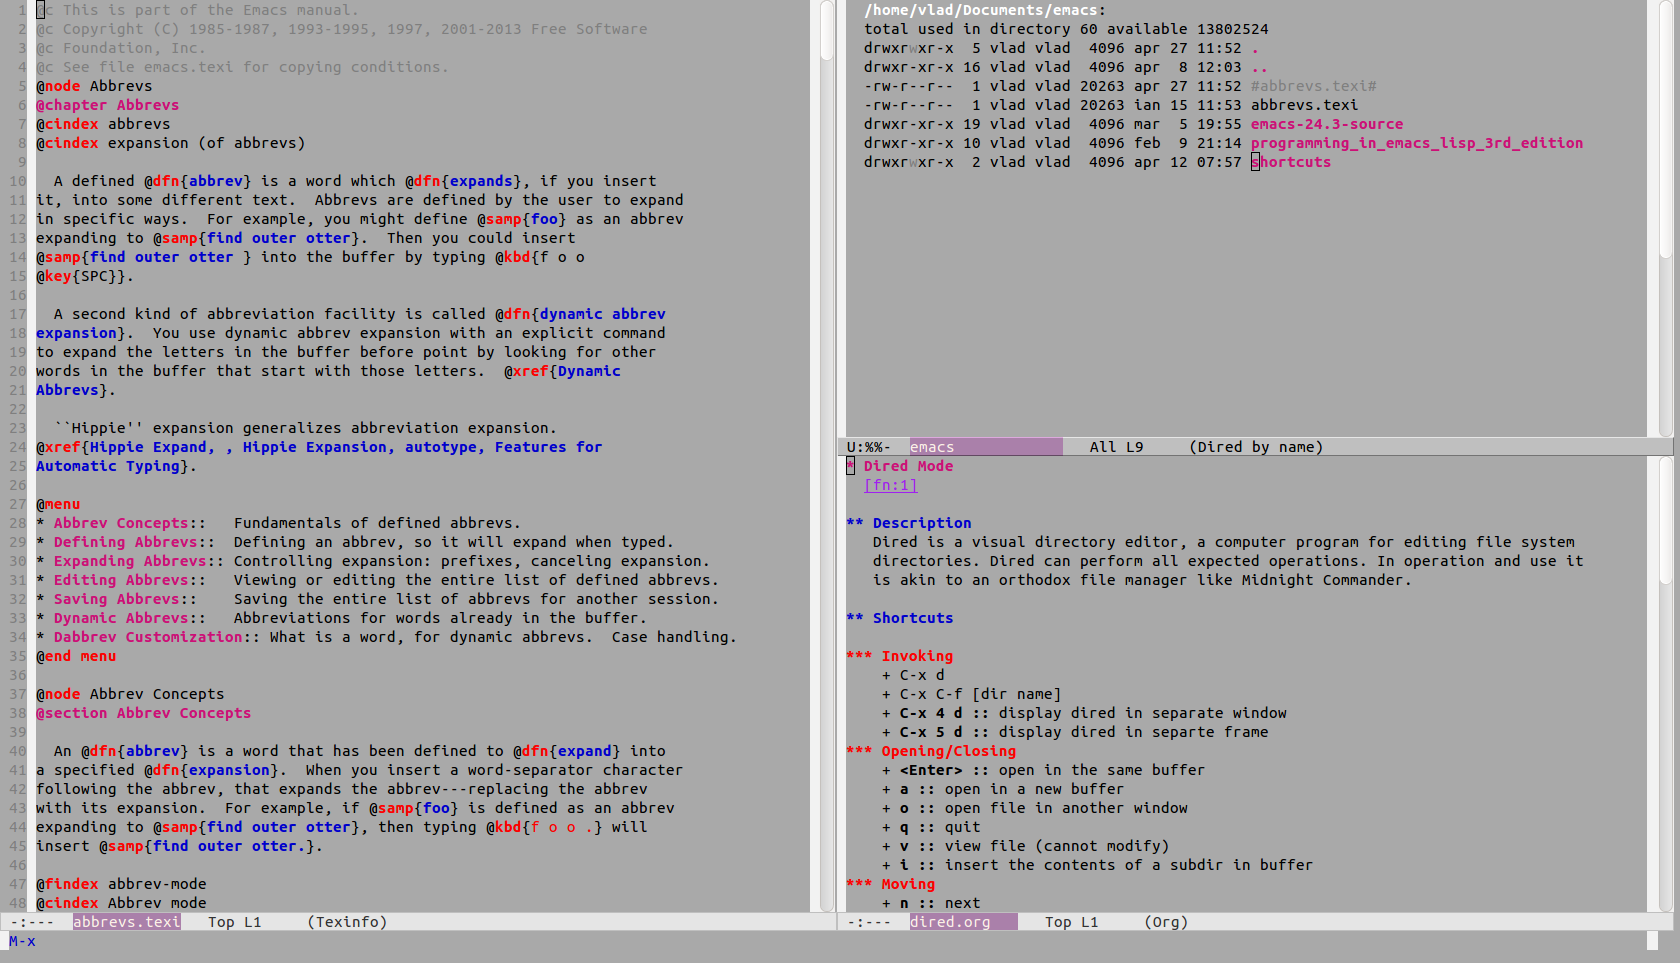Click abbrevs.texi buffer name in mode line

[127, 922]
